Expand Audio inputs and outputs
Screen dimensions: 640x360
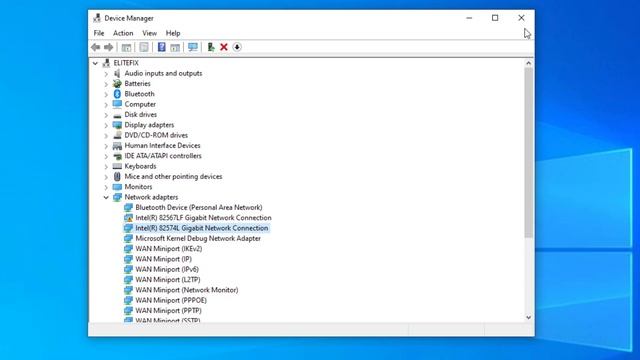coord(106,74)
